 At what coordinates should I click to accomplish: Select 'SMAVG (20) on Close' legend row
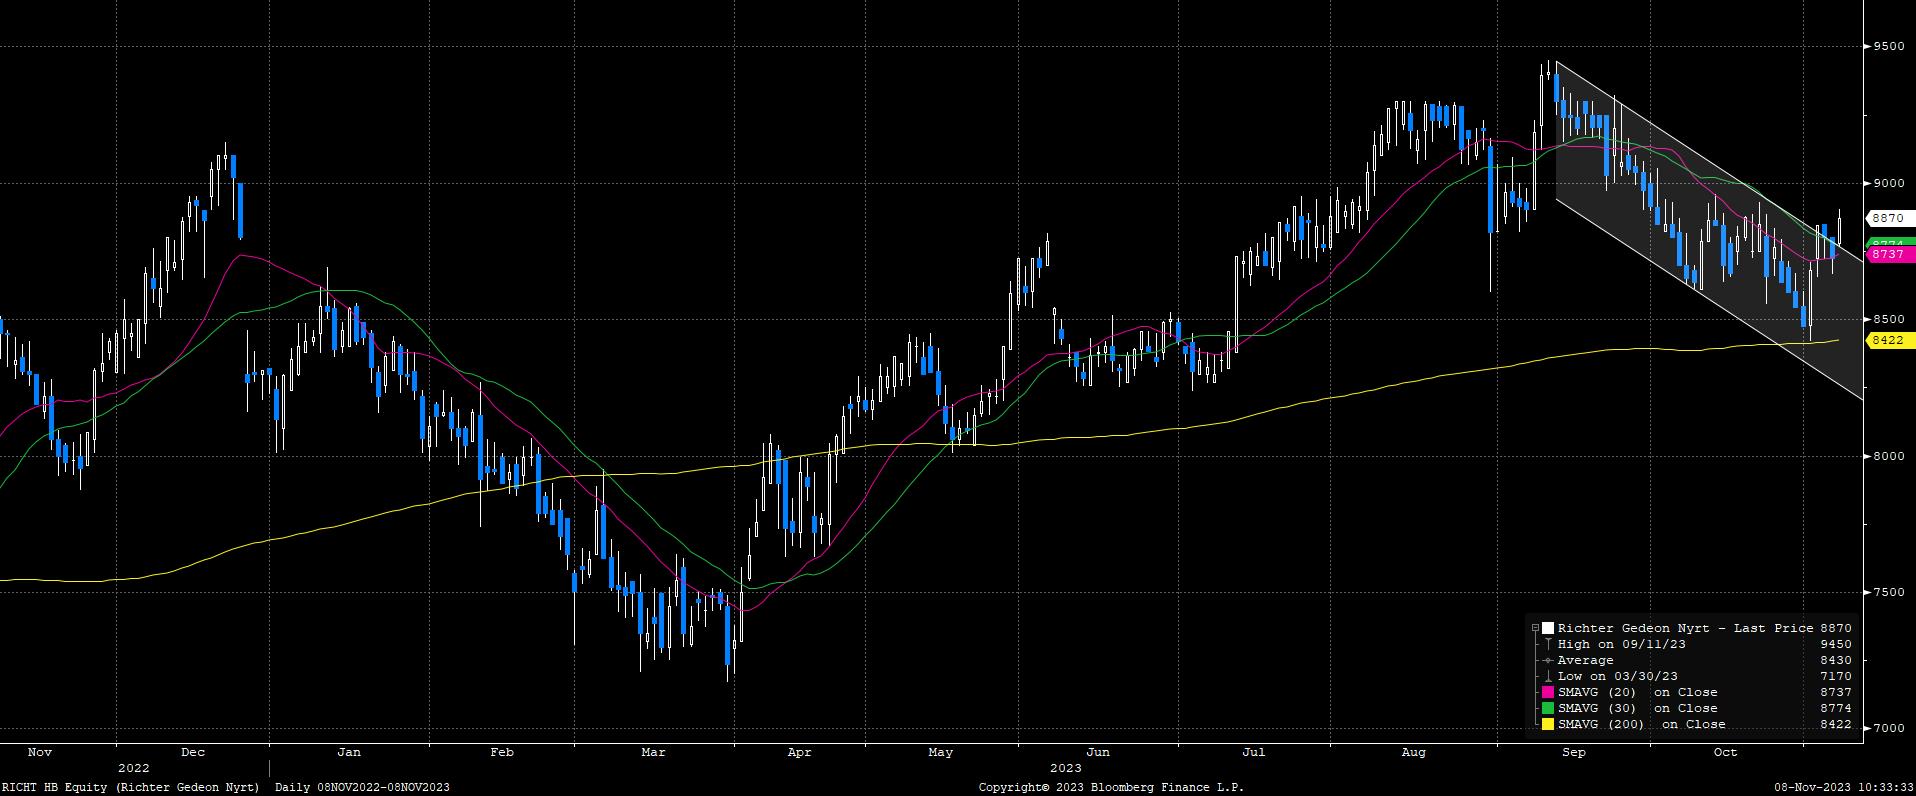[1691, 692]
